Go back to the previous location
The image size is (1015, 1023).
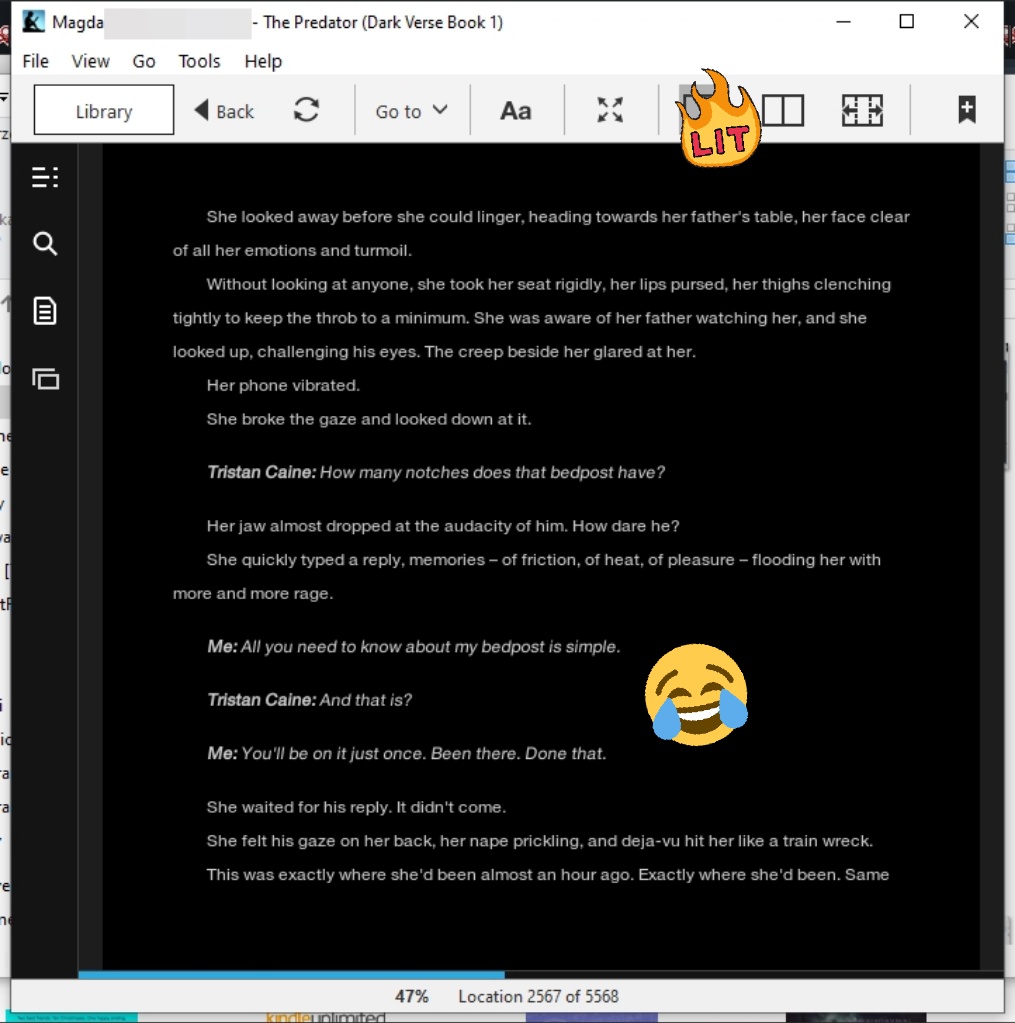coord(224,111)
